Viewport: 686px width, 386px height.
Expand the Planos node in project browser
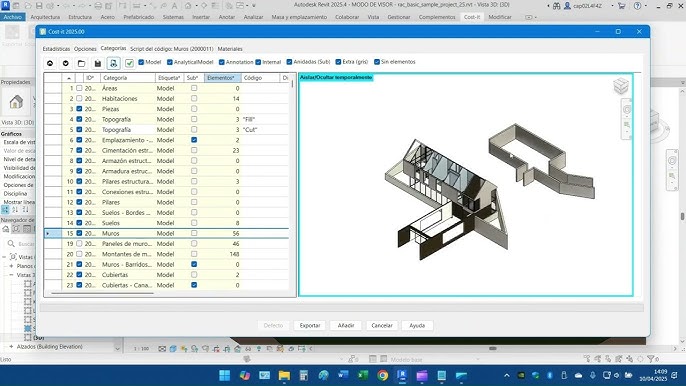coord(11,266)
